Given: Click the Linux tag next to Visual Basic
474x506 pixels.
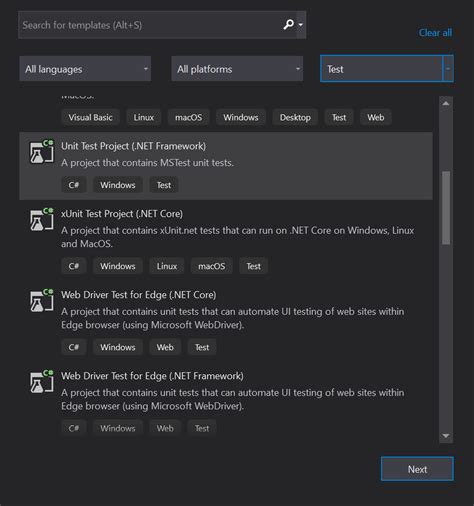Looking at the screenshot, I should [144, 117].
